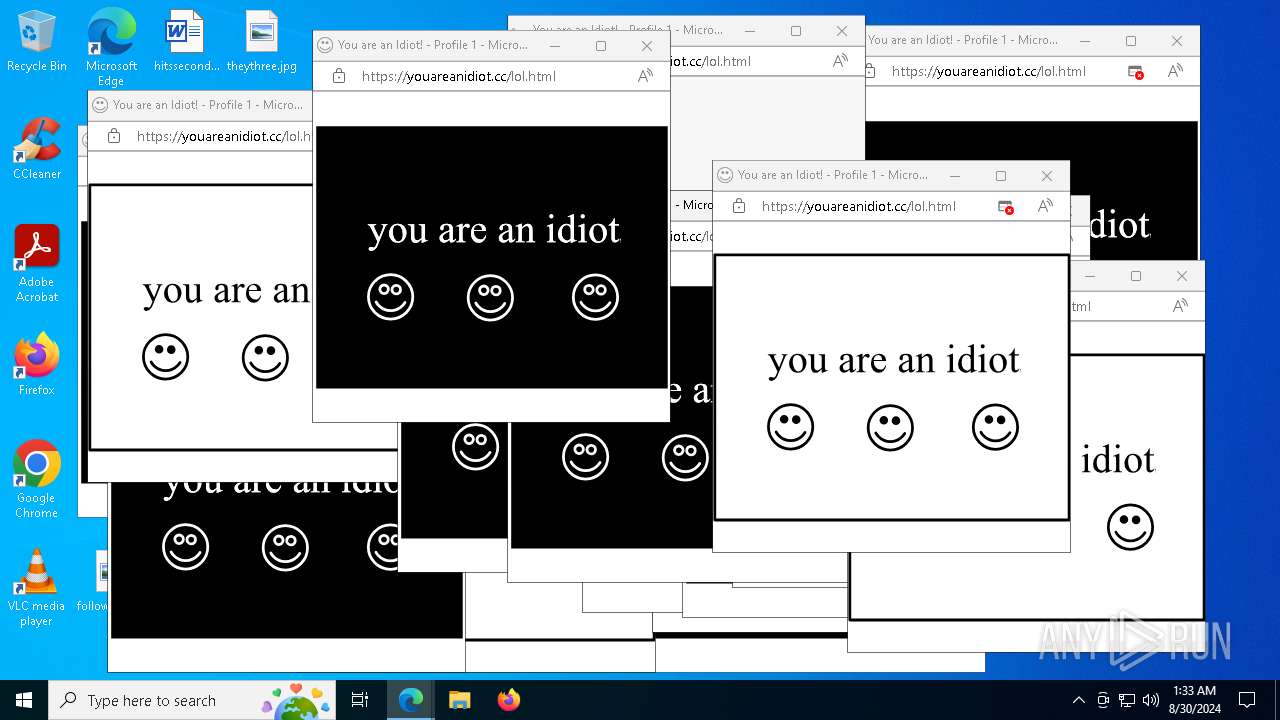Show the taskbar clock and calendar
1280x720 pixels.
(1193, 700)
